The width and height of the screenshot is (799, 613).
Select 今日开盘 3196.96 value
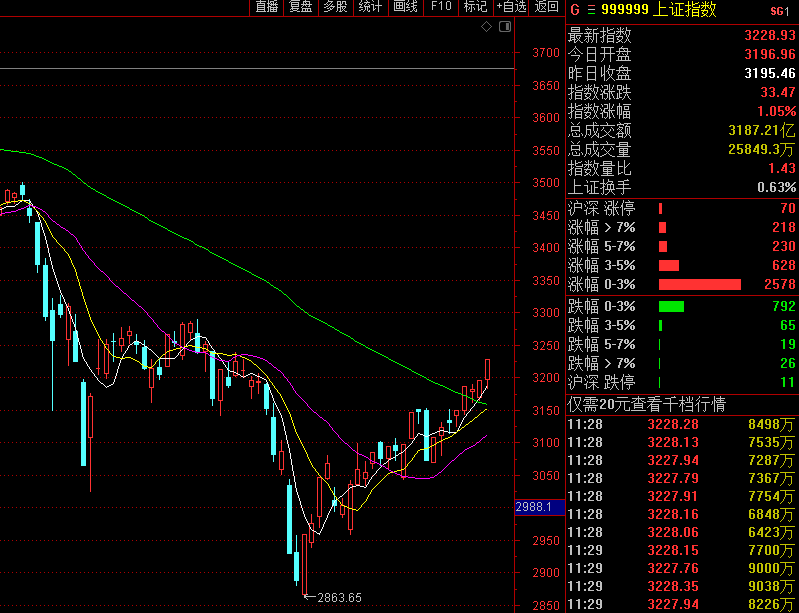769,54
